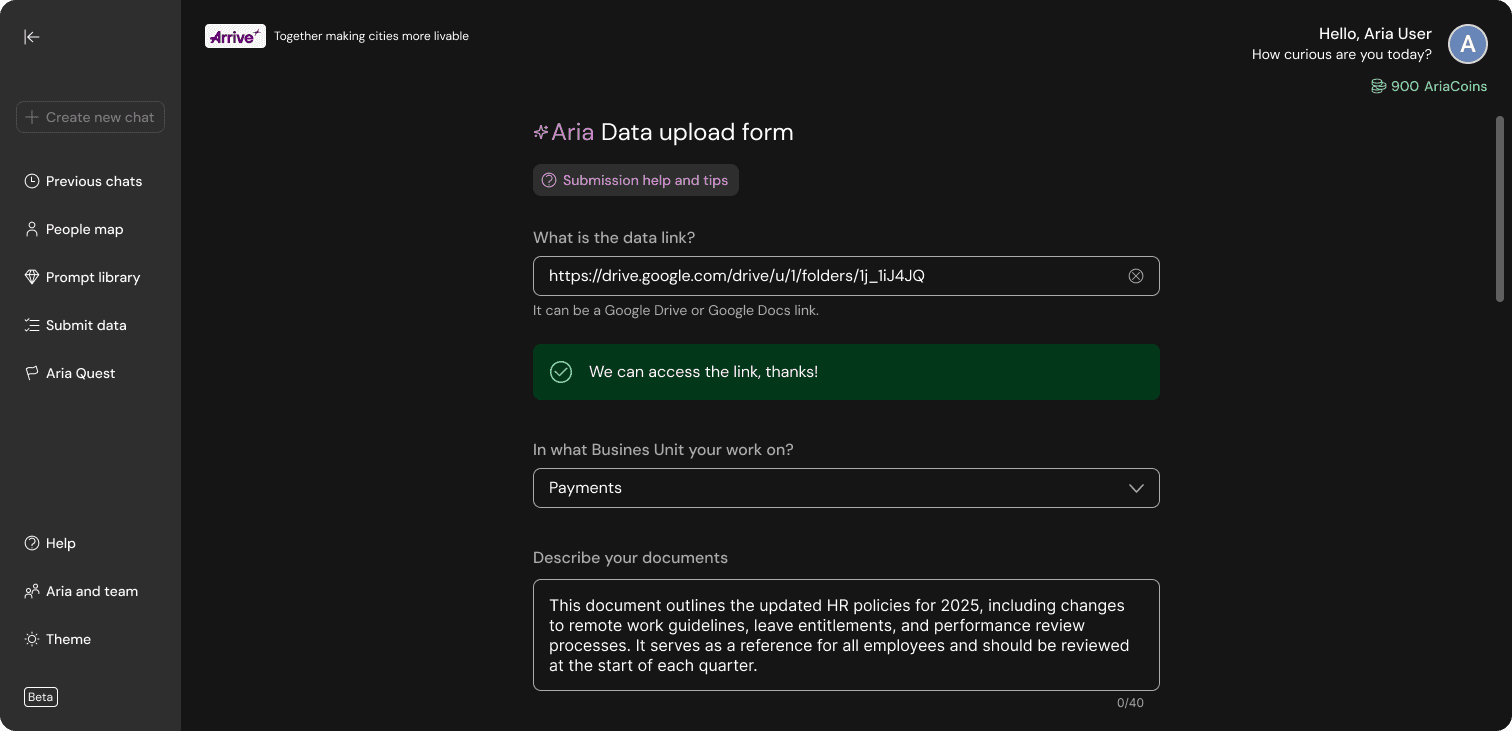Click the Previous chats clock icon
1512x731 pixels.
[x=32, y=181]
